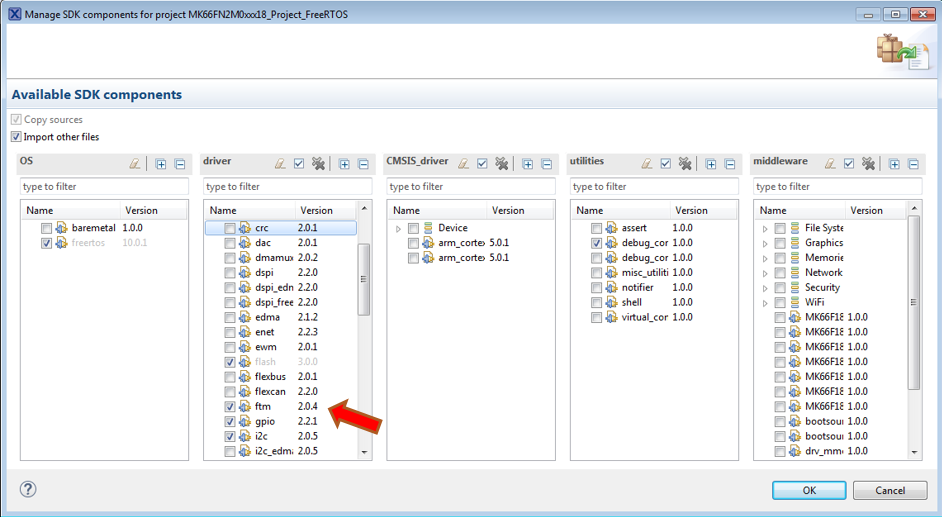Clear the driver panel filter icon
Image resolution: width=942 pixels, height=517 pixels.
point(280,163)
